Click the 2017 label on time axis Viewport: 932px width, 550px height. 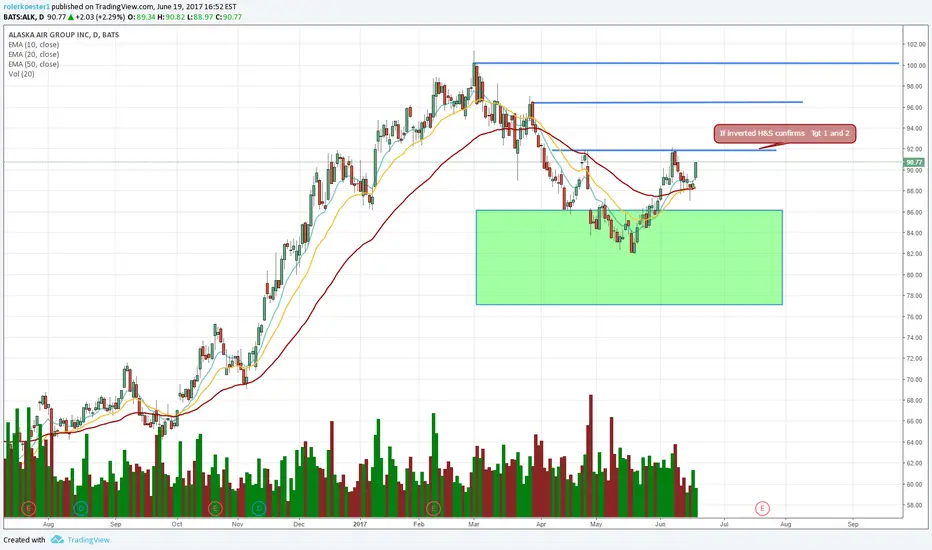pyautogui.click(x=359, y=524)
